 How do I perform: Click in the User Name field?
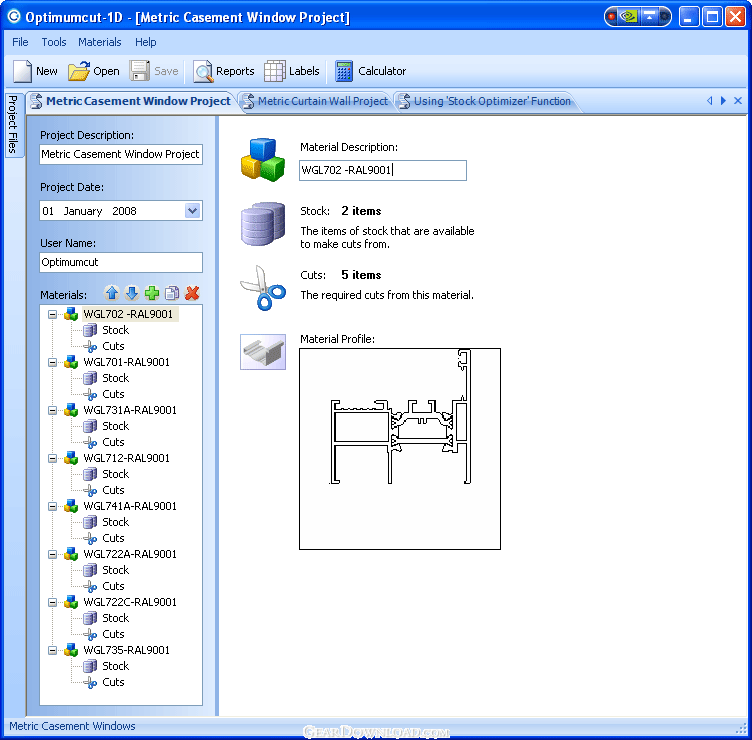click(x=121, y=262)
